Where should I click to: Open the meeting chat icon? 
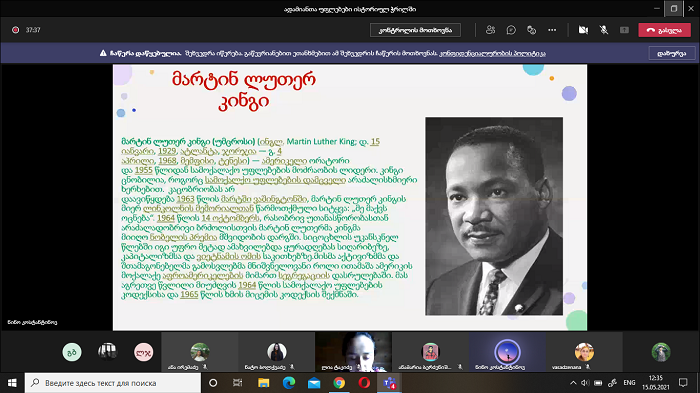pyautogui.click(x=511, y=30)
